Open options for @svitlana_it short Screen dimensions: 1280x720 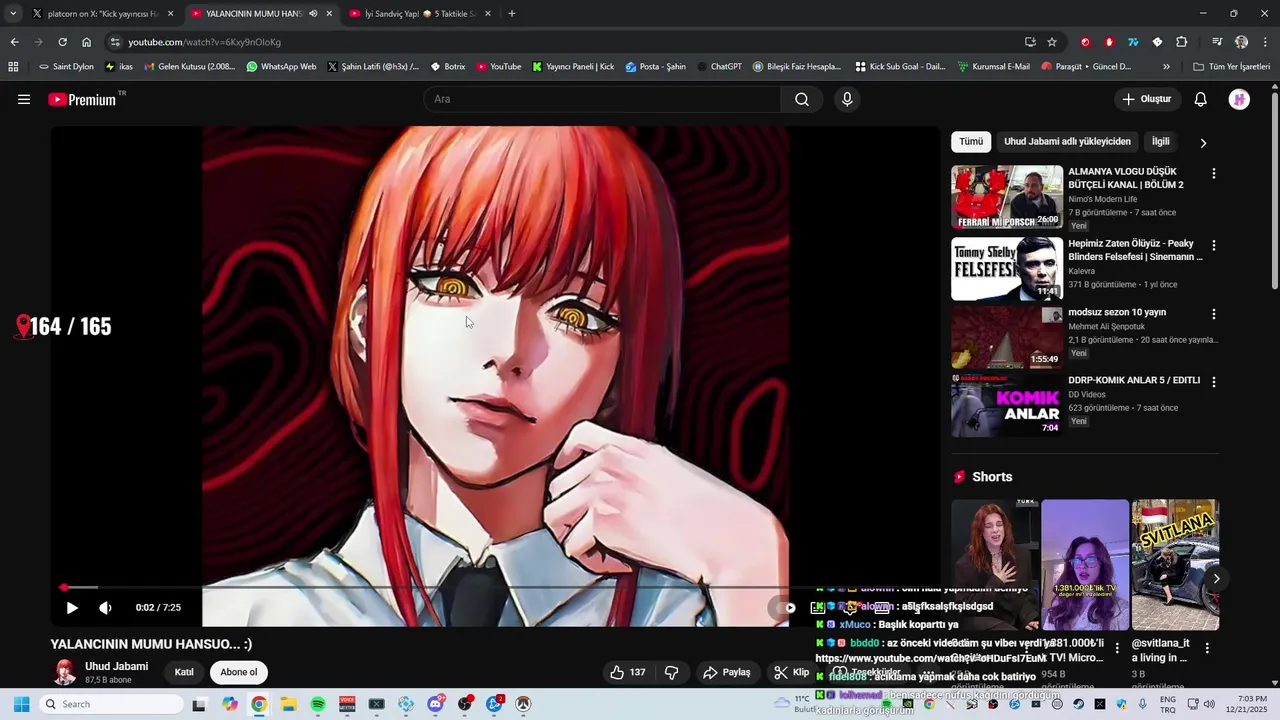tap(1207, 648)
